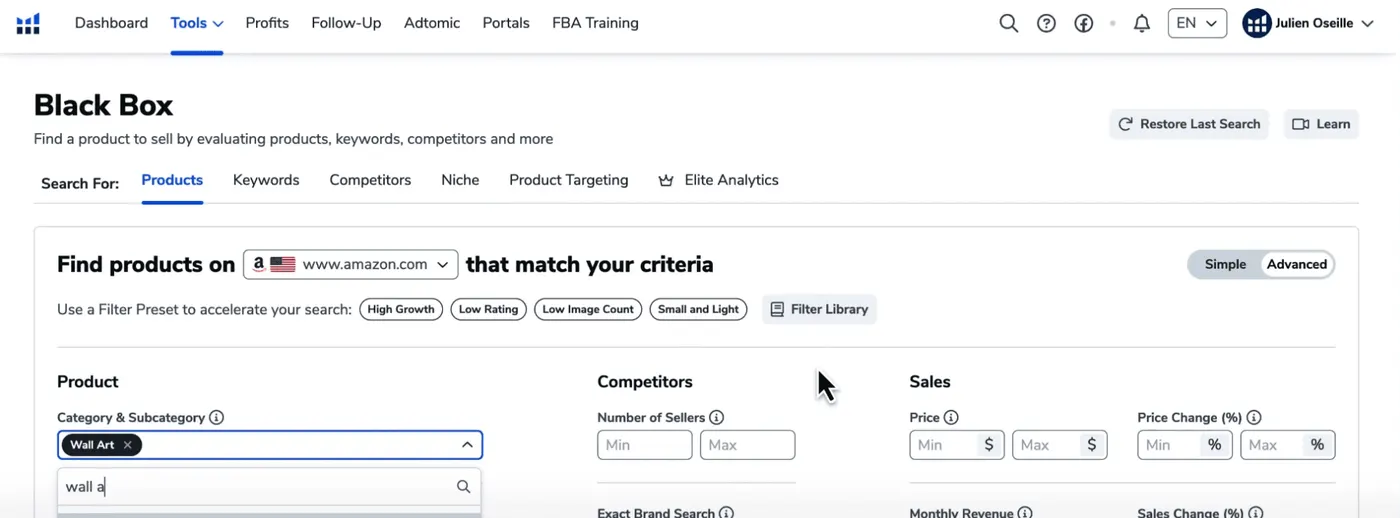Show info icon next to Price
This screenshot has width=1400, height=518.
tap(951, 418)
